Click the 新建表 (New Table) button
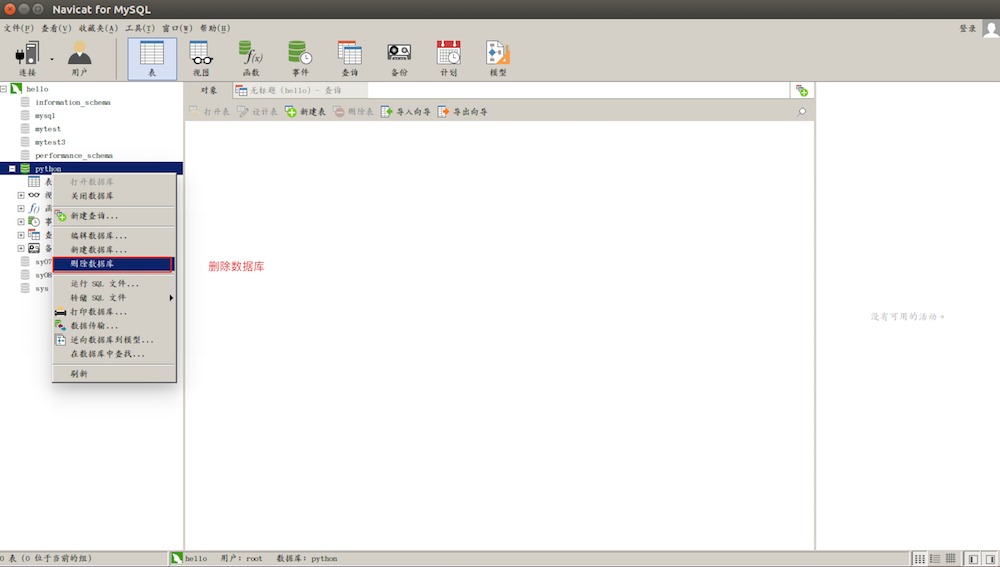Image resolution: width=1000 pixels, height=567 pixels. point(306,112)
